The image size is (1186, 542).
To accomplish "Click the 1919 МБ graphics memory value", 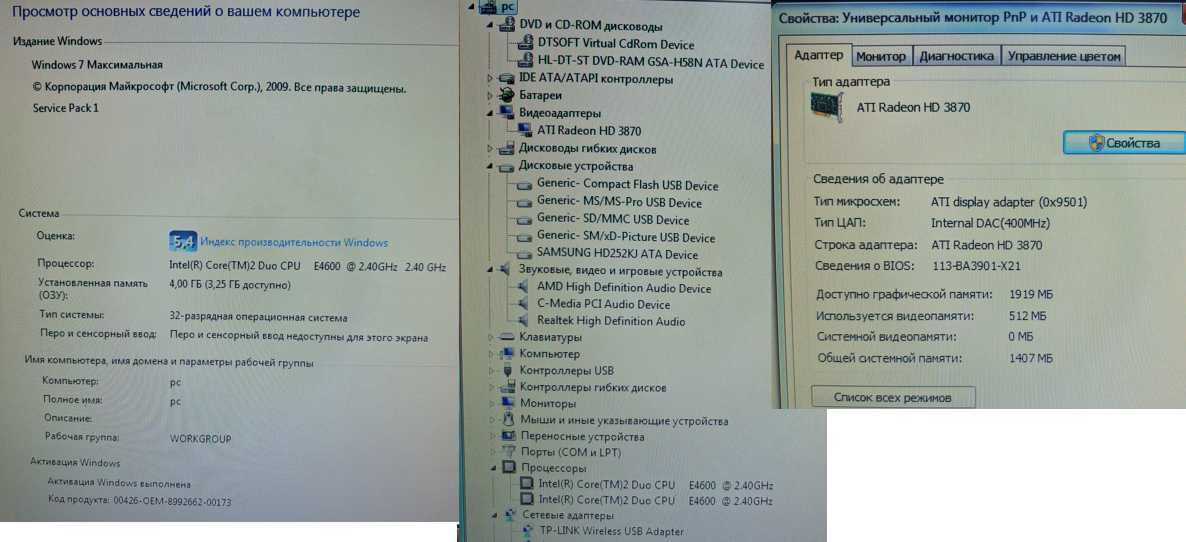I will coord(1031,294).
